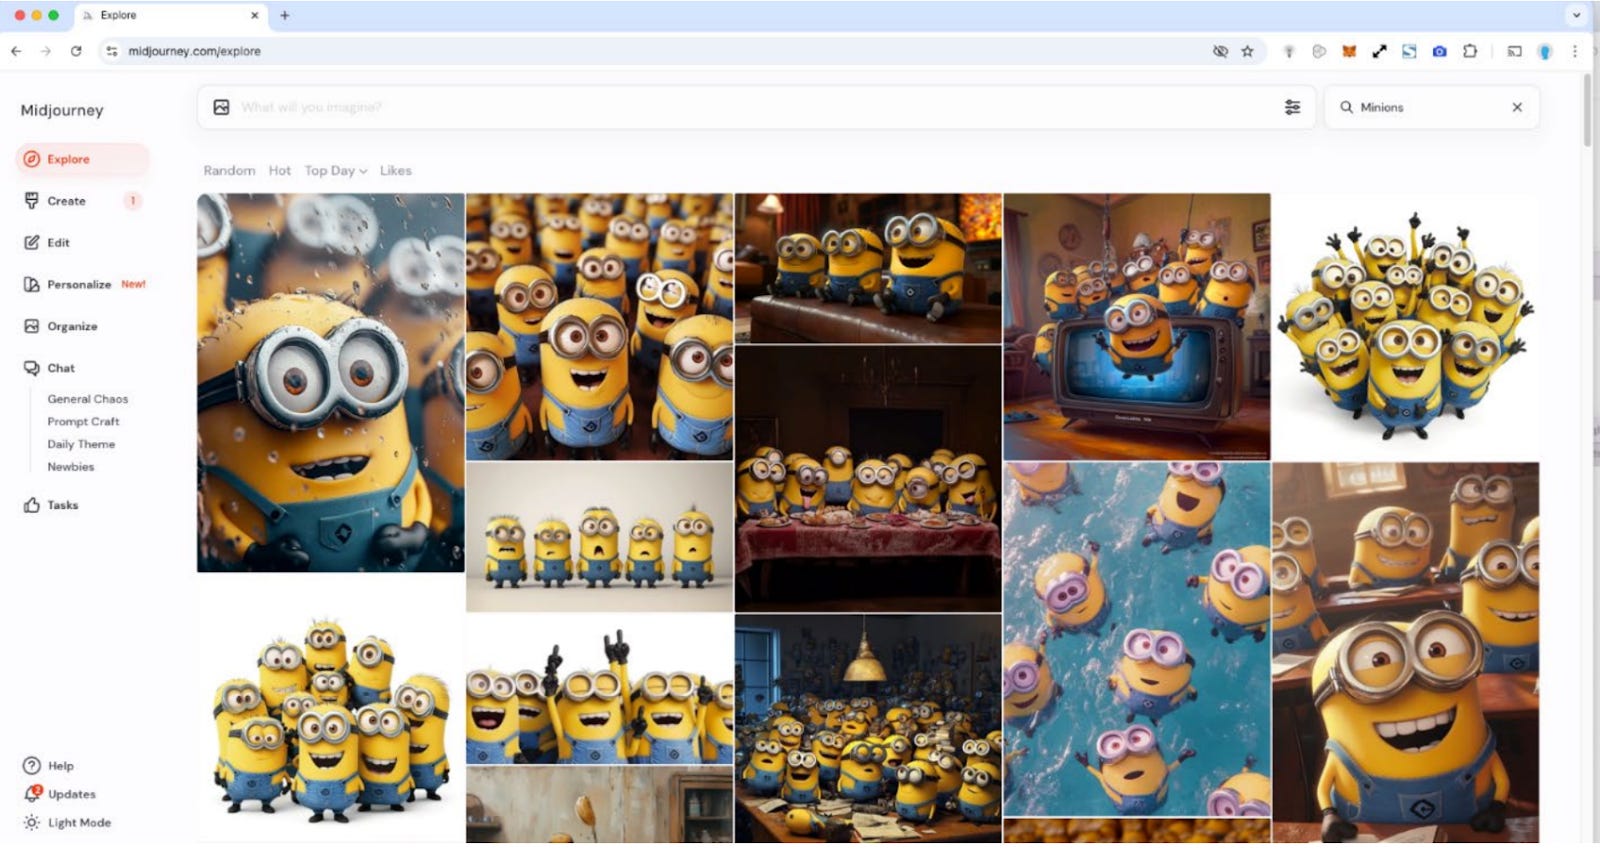
Task: Click the search magnifier icon
Action: pyautogui.click(x=1346, y=107)
